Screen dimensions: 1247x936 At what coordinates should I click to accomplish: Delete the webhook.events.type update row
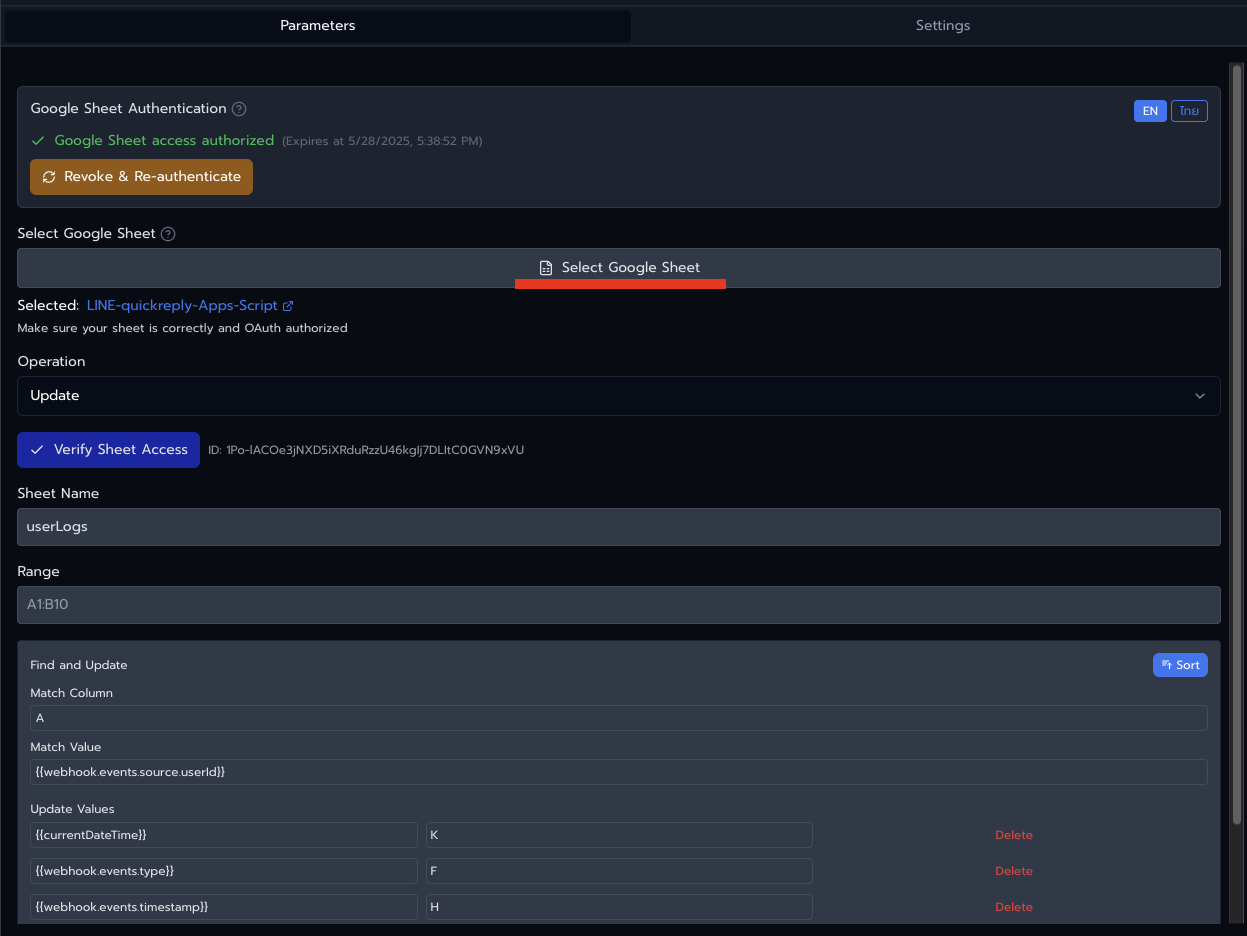[1013, 871]
